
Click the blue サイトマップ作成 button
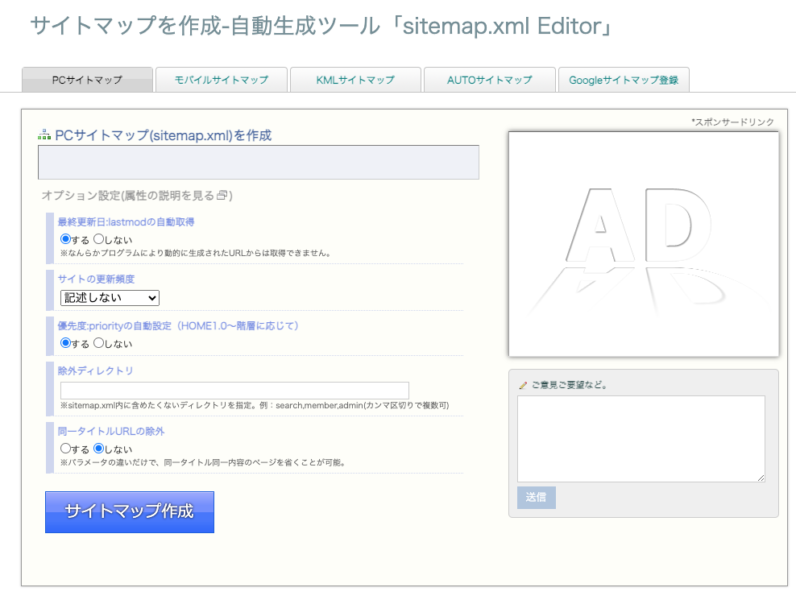[x=129, y=512]
